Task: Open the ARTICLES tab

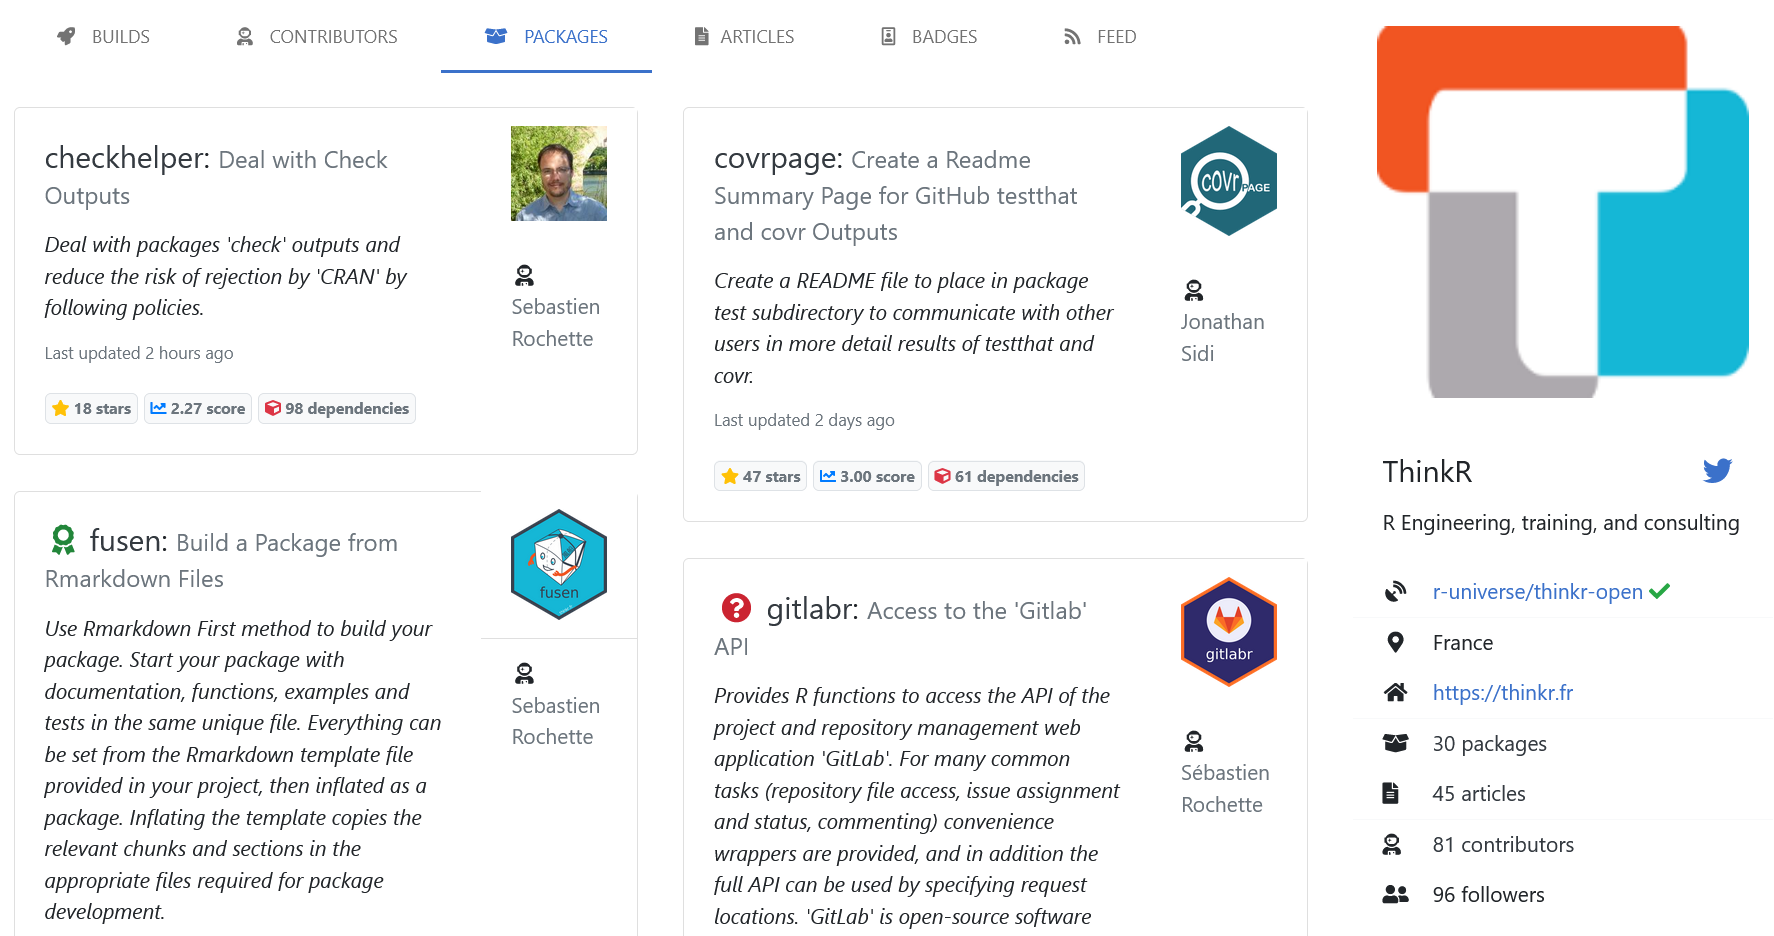Action: tap(756, 36)
